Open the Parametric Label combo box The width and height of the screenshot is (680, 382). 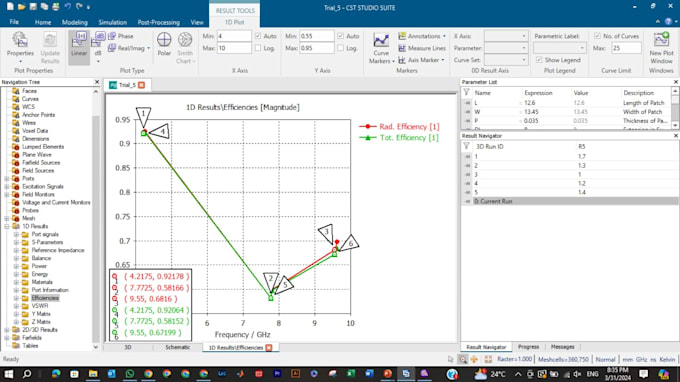(x=559, y=48)
